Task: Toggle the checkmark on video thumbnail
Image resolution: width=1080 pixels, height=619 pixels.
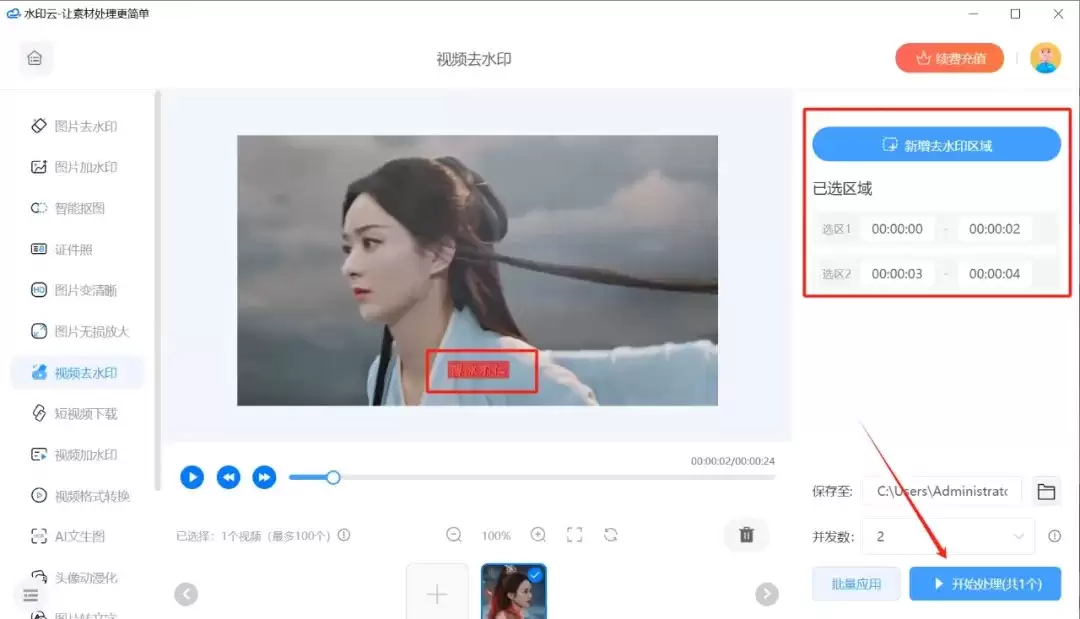Action: [535, 574]
